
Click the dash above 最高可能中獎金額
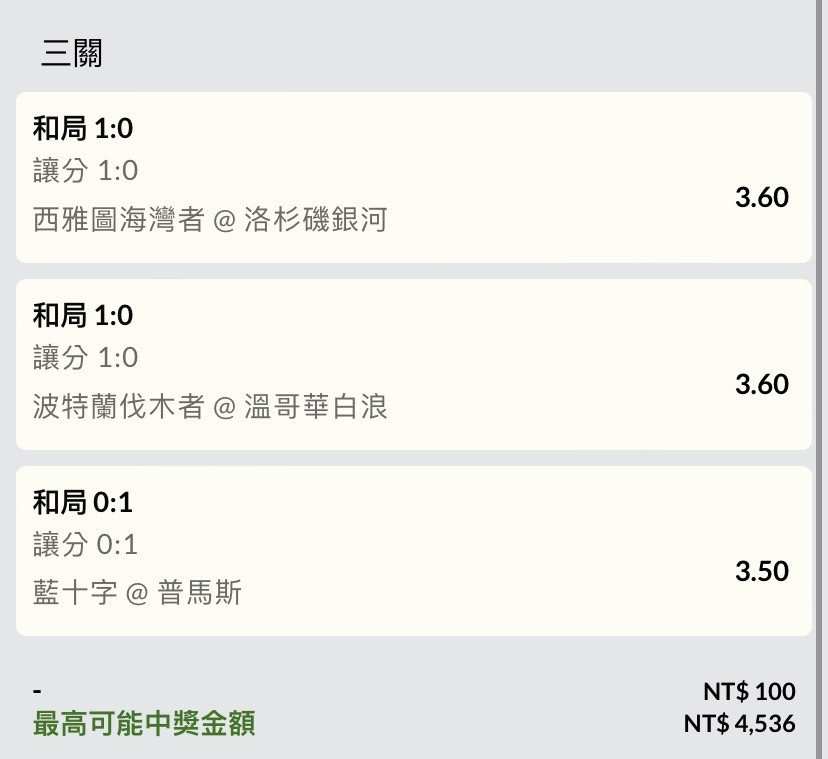click(37, 692)
